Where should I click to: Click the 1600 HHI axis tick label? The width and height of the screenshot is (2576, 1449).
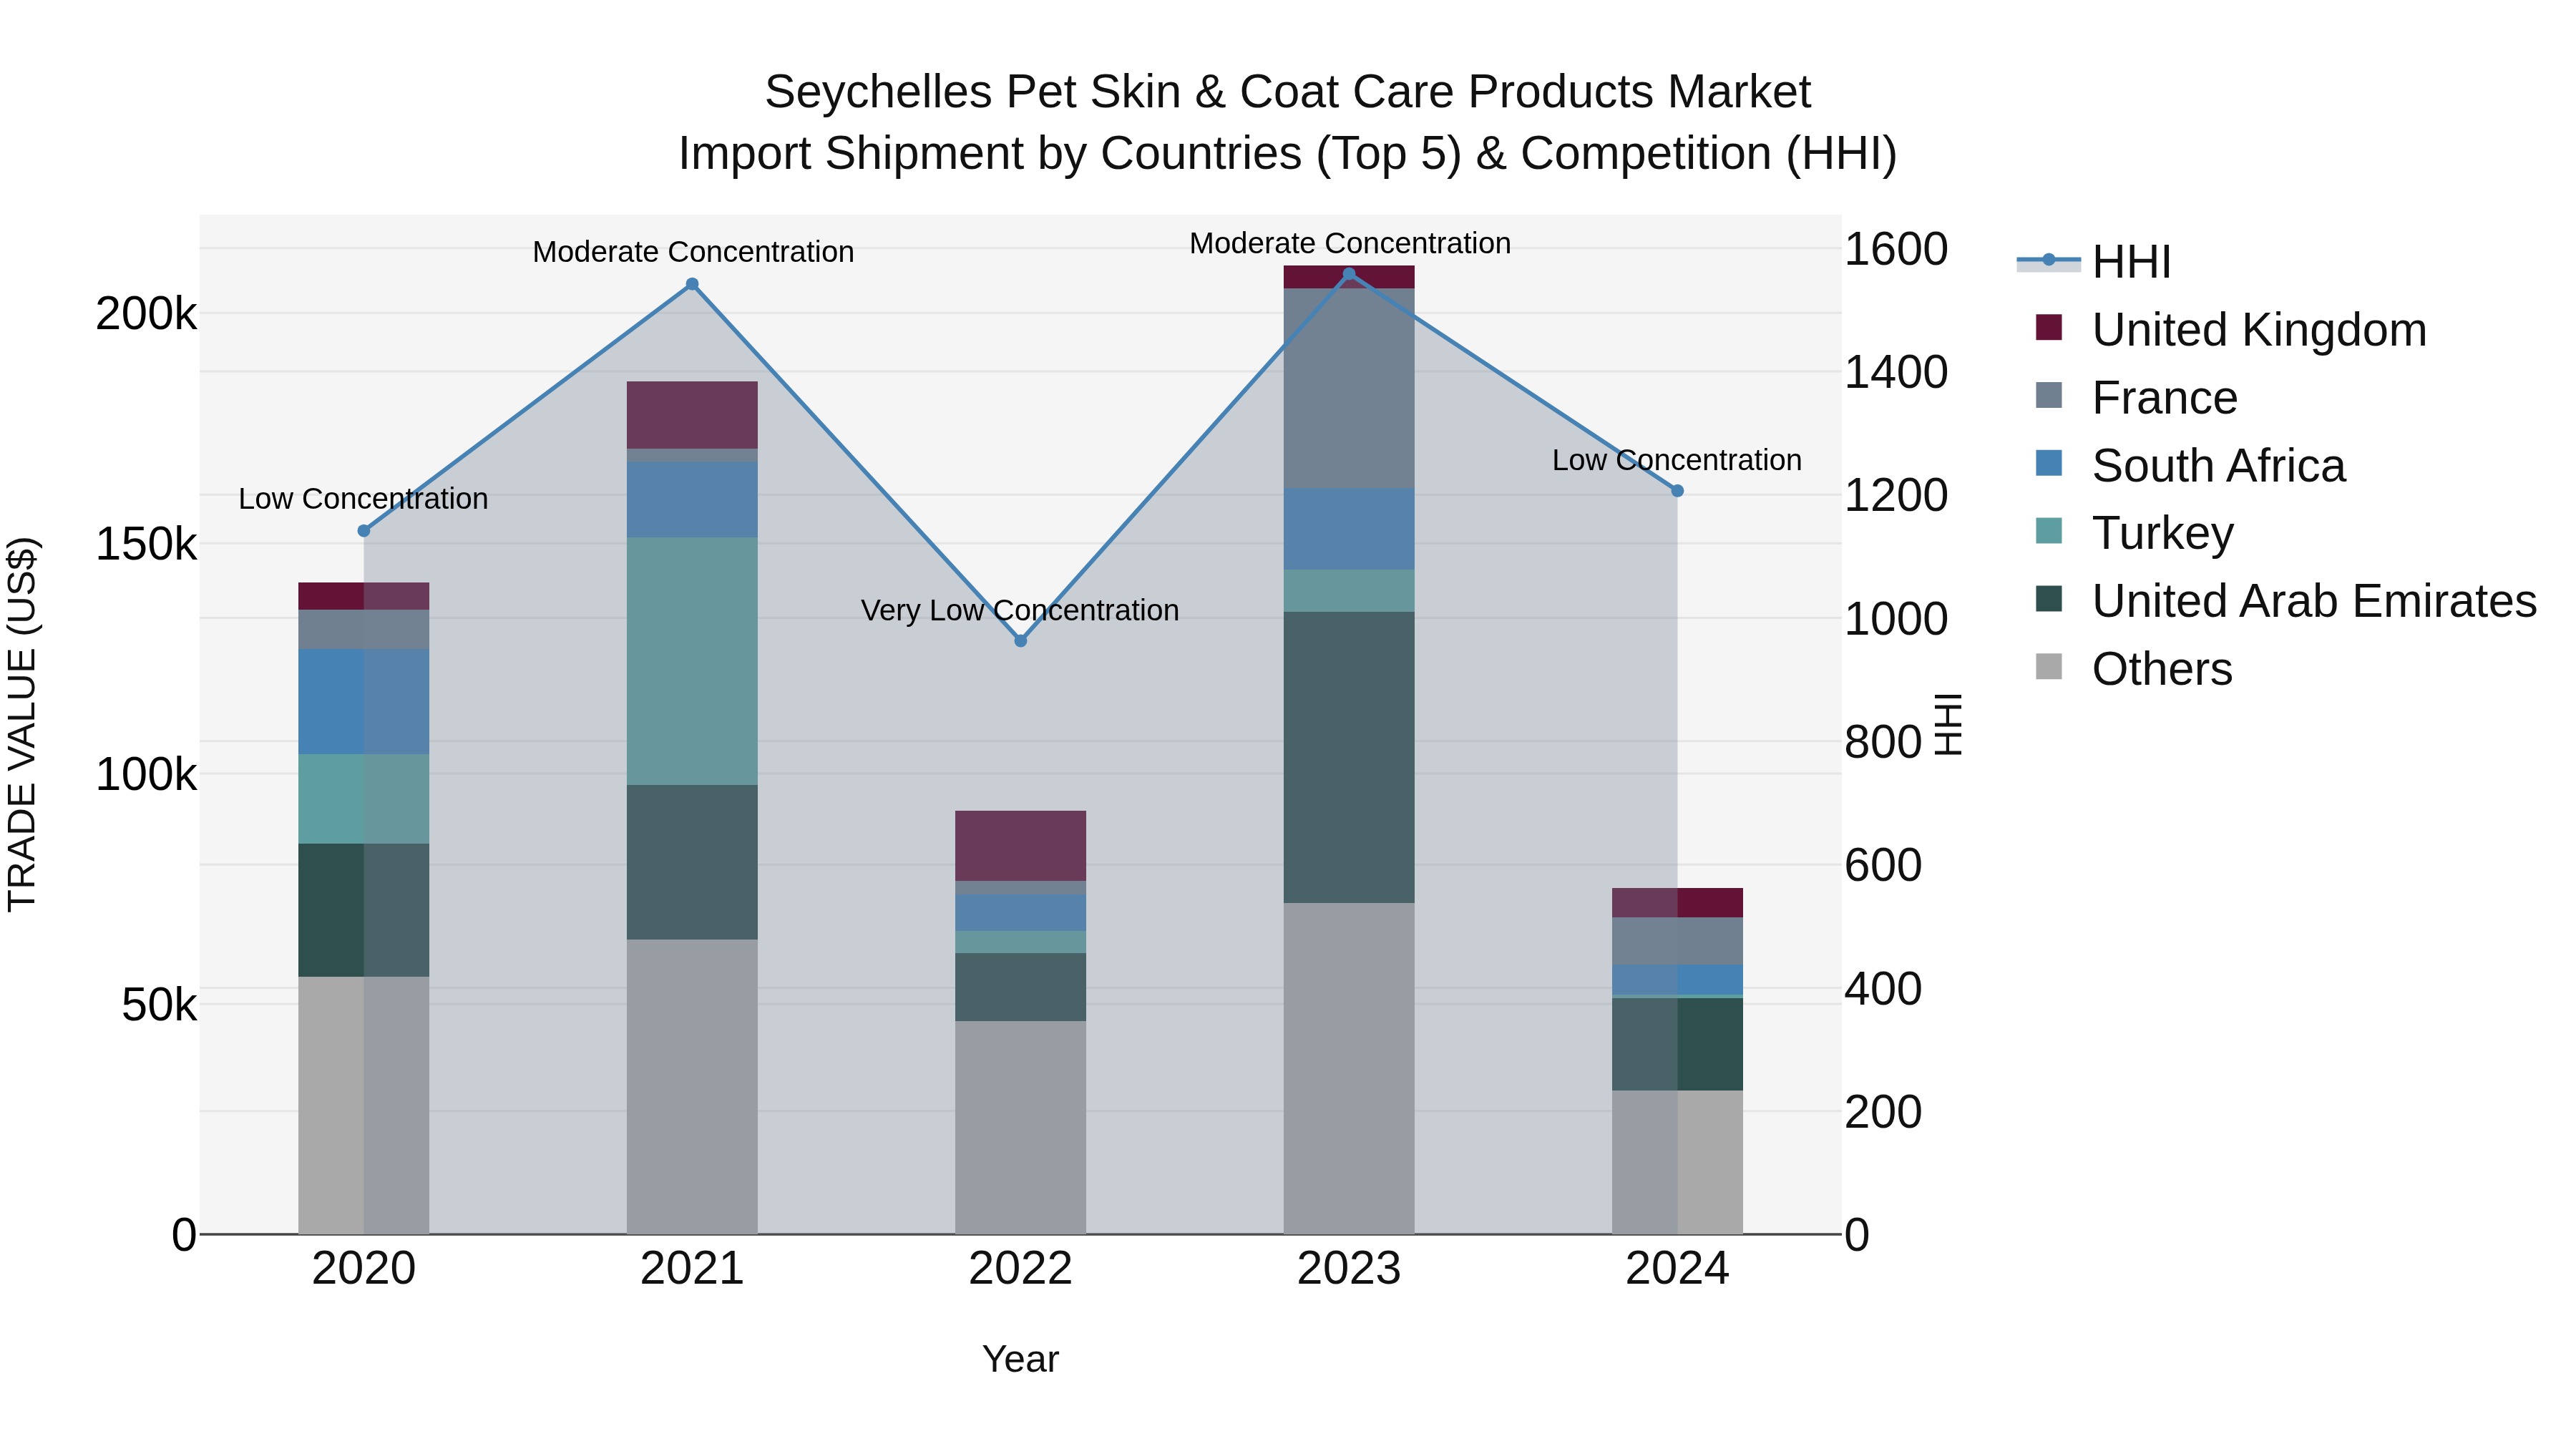tap(1896, 249)
